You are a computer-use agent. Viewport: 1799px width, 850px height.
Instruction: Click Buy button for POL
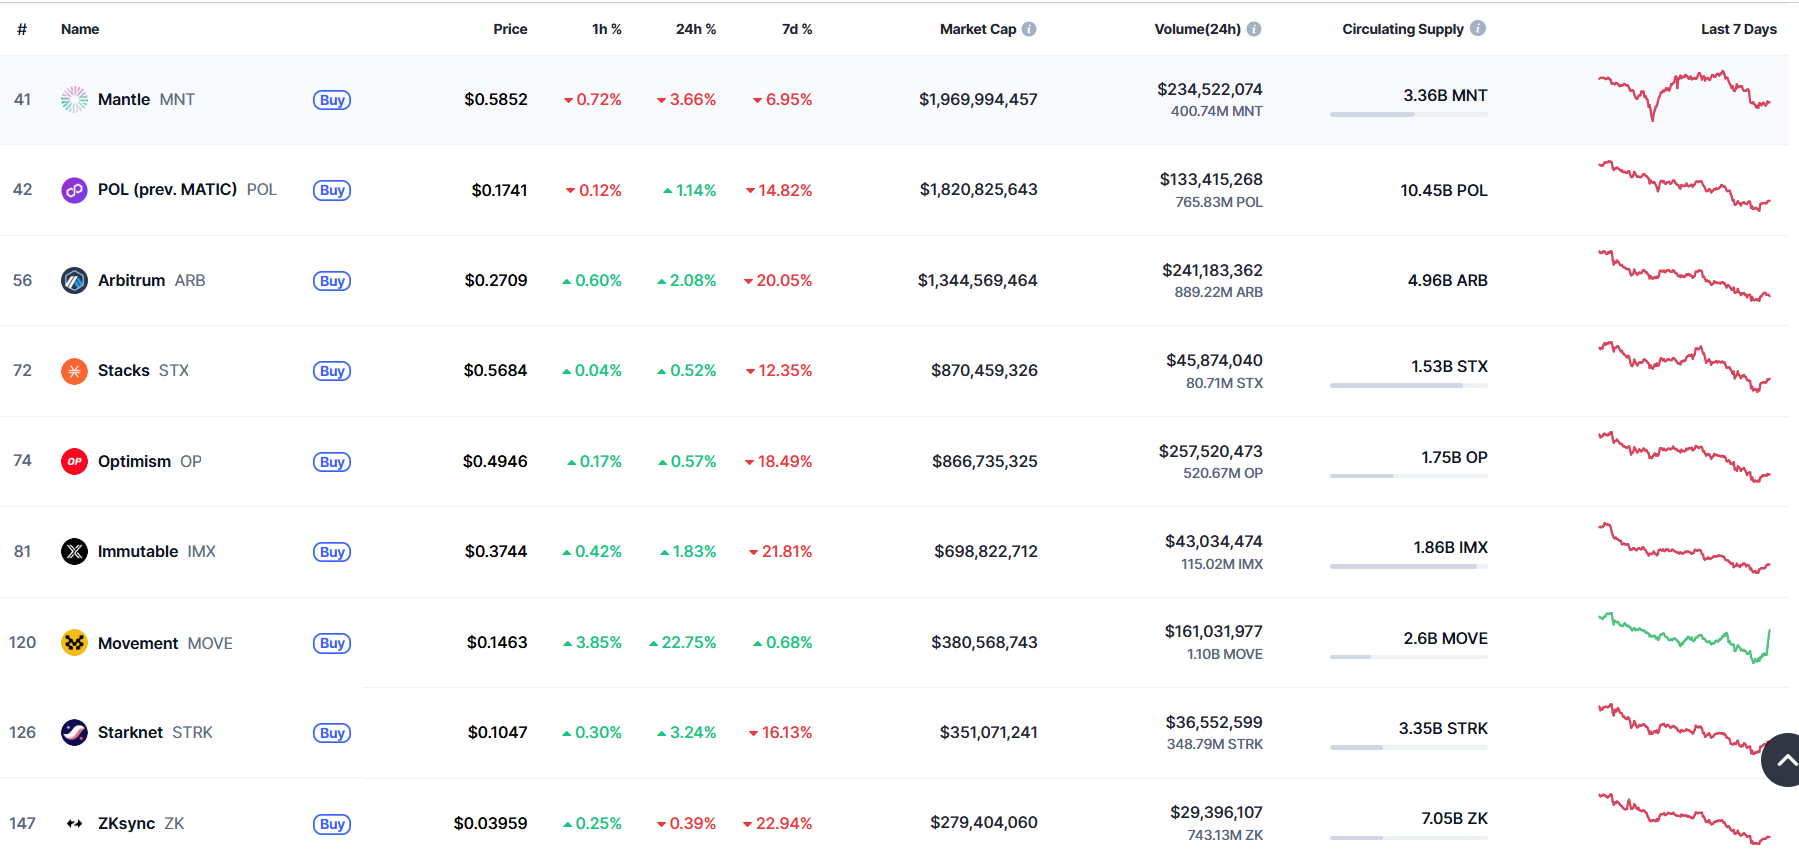tap(332, 190)
